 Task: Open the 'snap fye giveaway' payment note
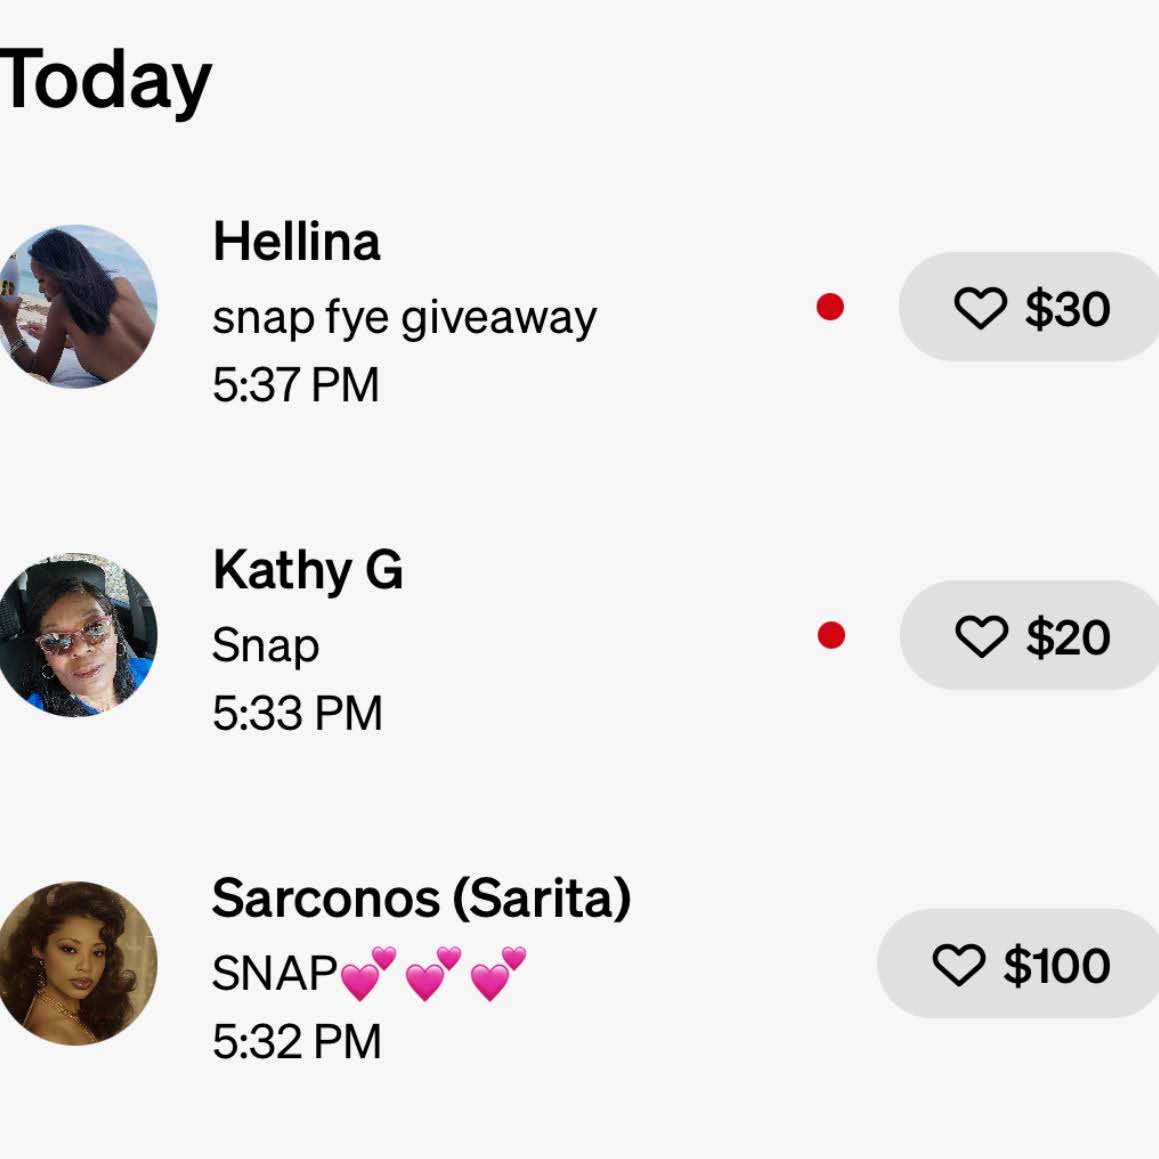click(404, 319)
